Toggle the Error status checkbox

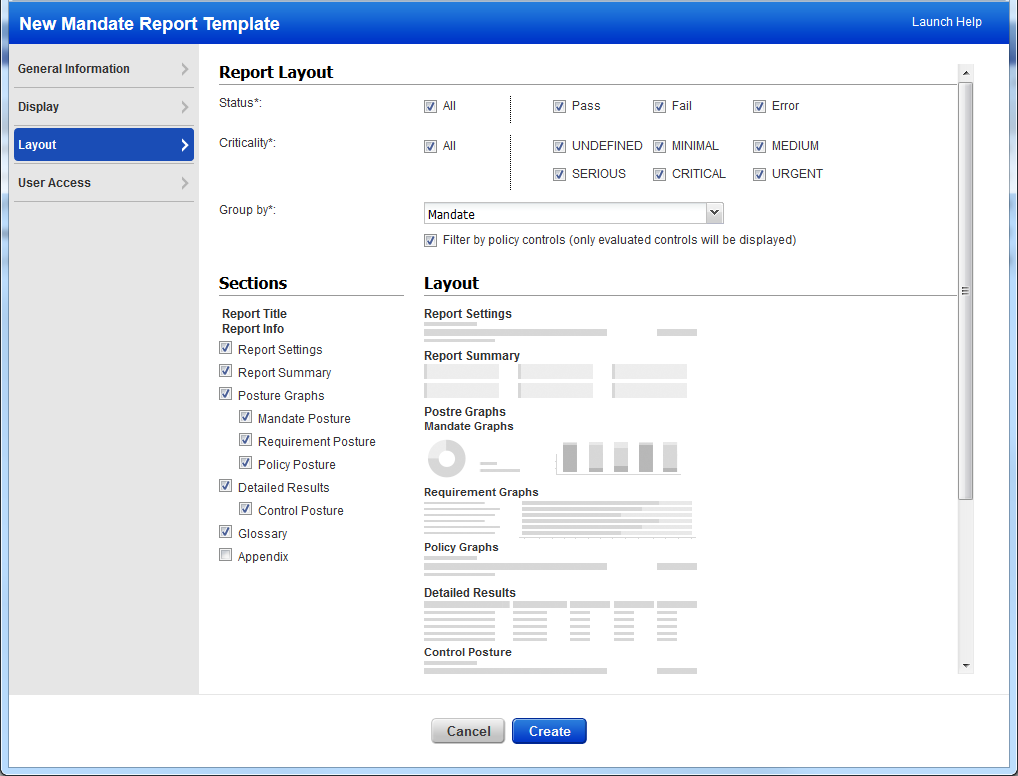(x=760, y=105)
